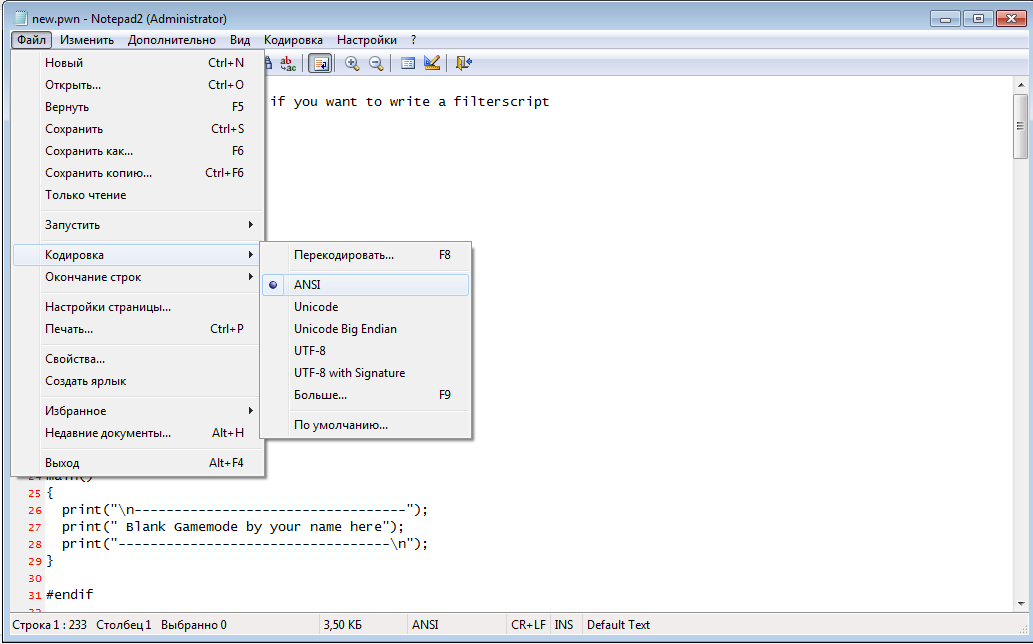Click the CR+LF status bar indicator
1033x644 pixels.
527,625
